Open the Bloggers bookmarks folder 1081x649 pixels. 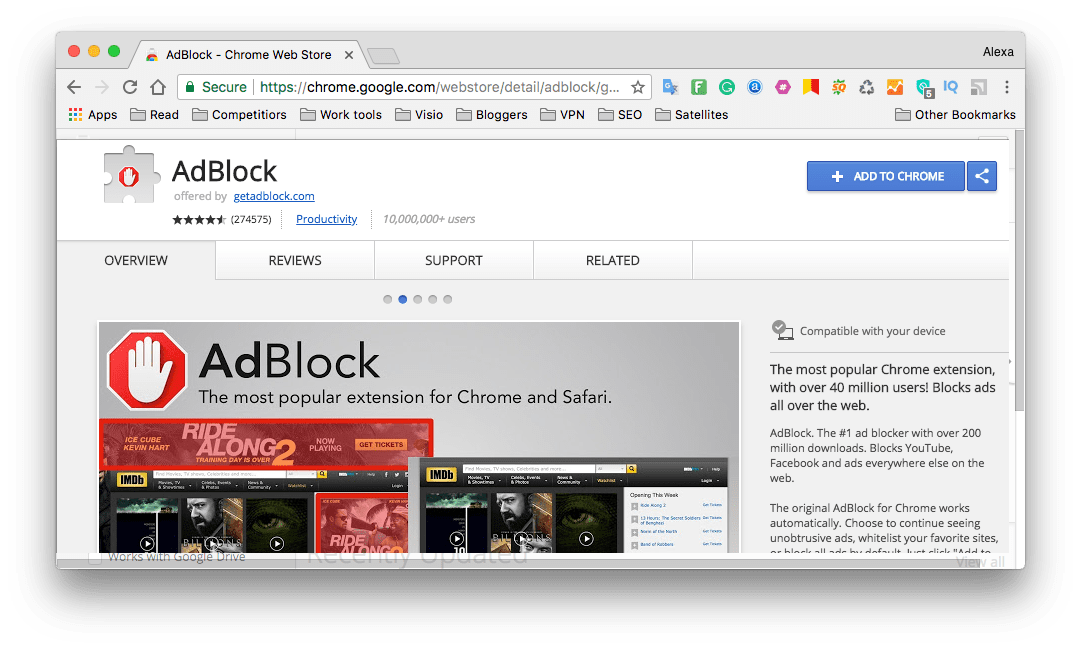tap(492, 114)
